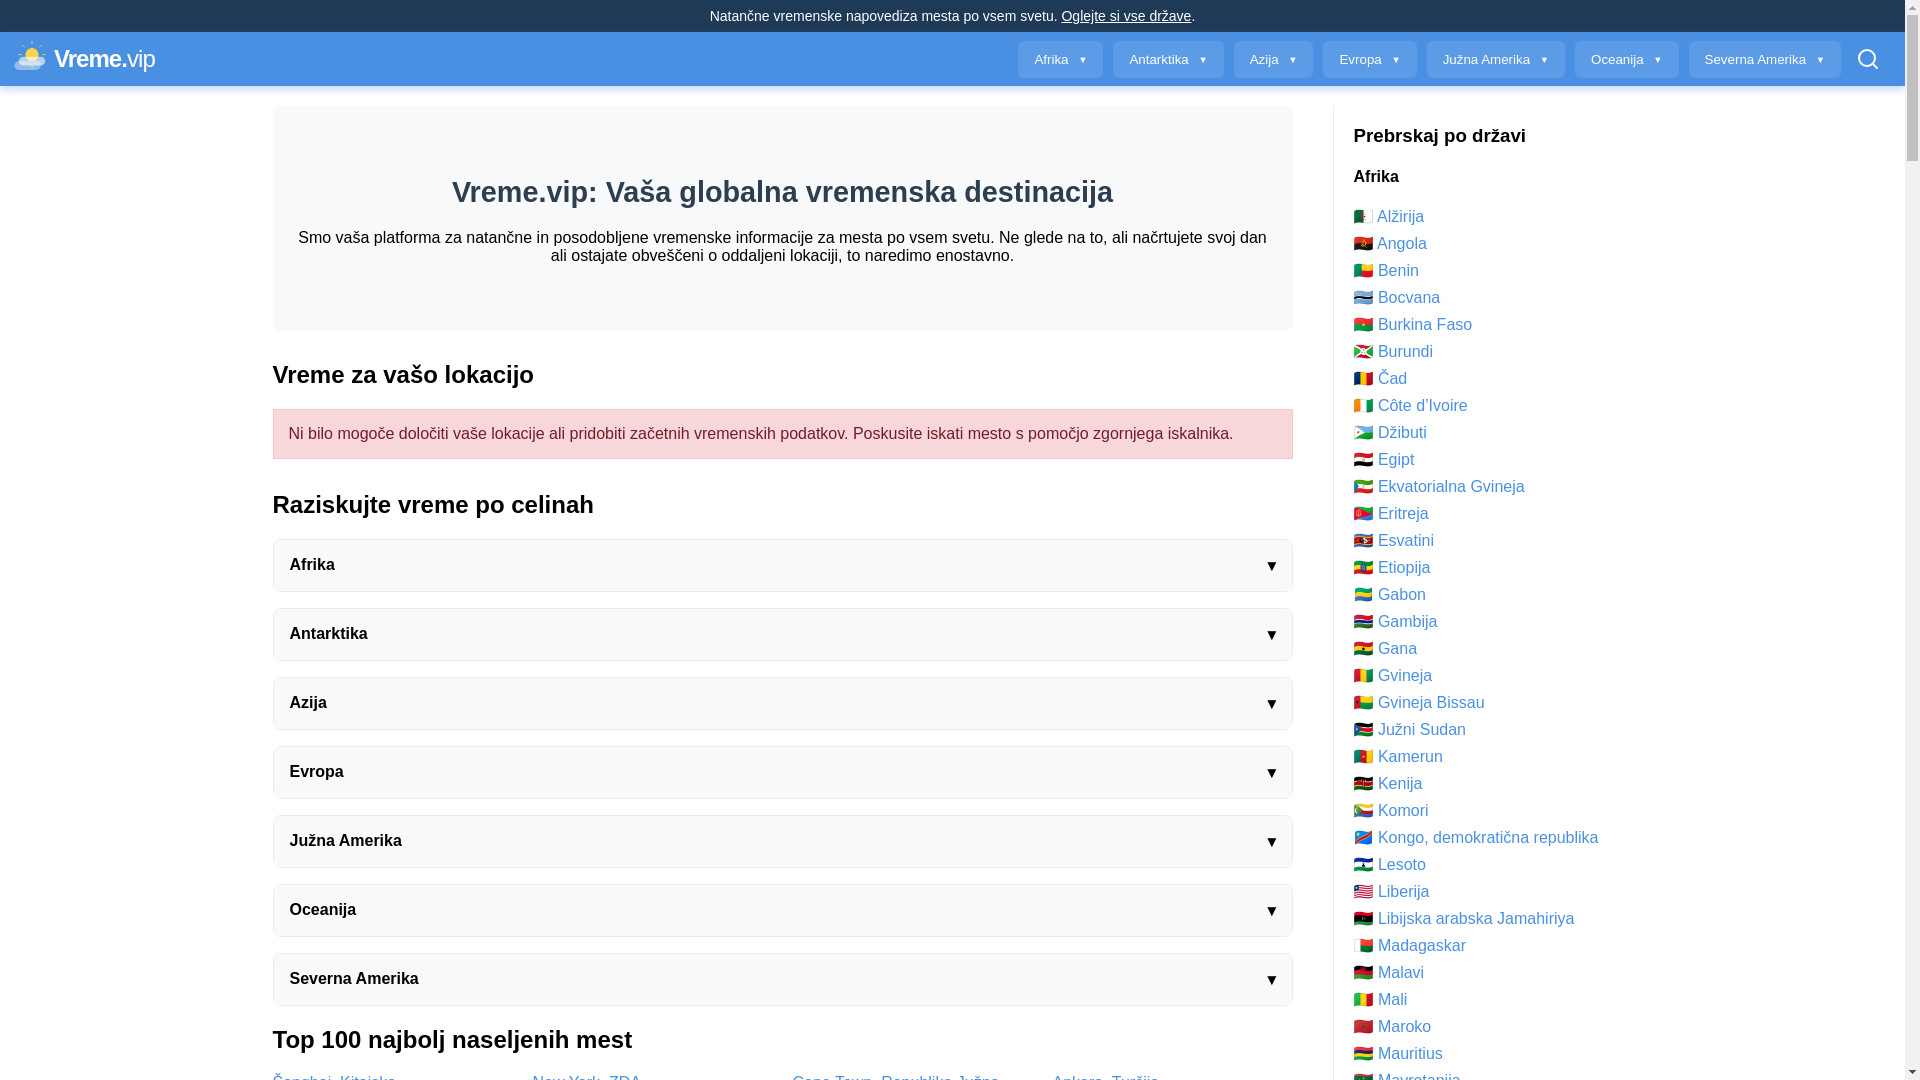The image size is (1920, 1080).
Task: Open the New York, ZDA city link
Action: [x=586, y=1076]
